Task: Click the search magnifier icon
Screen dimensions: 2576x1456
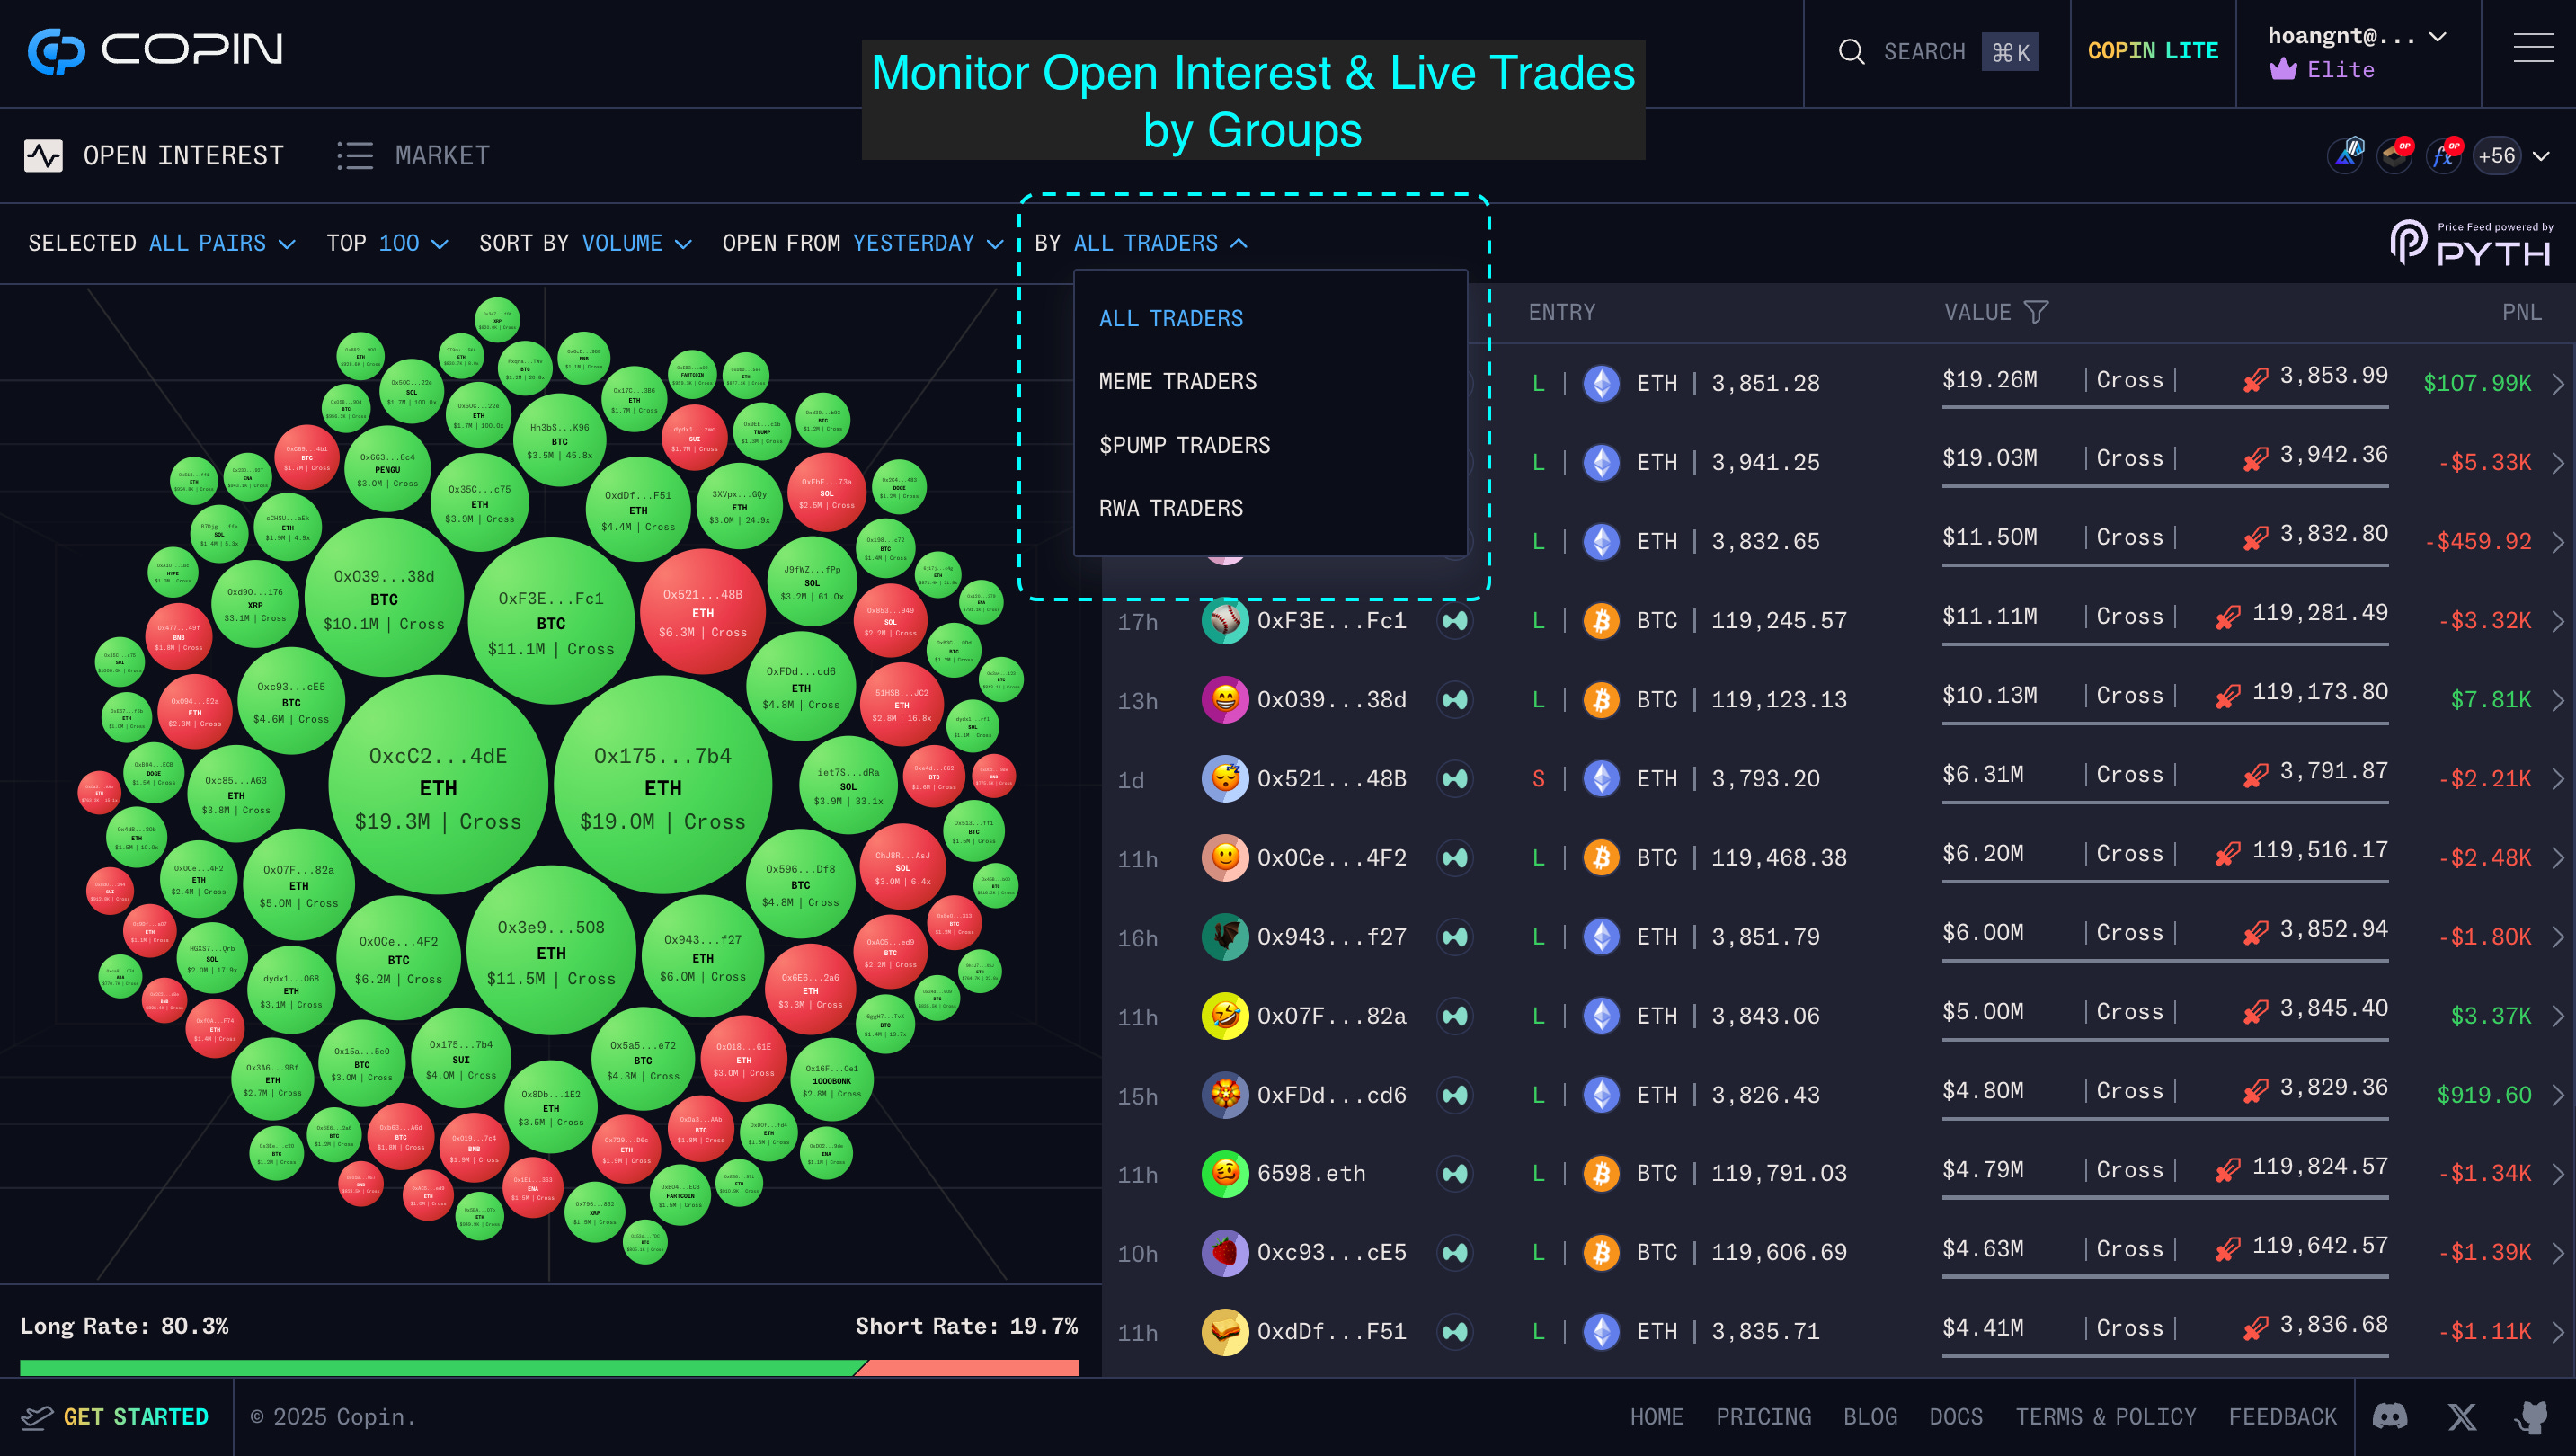Action: (x=1851, y=52)
